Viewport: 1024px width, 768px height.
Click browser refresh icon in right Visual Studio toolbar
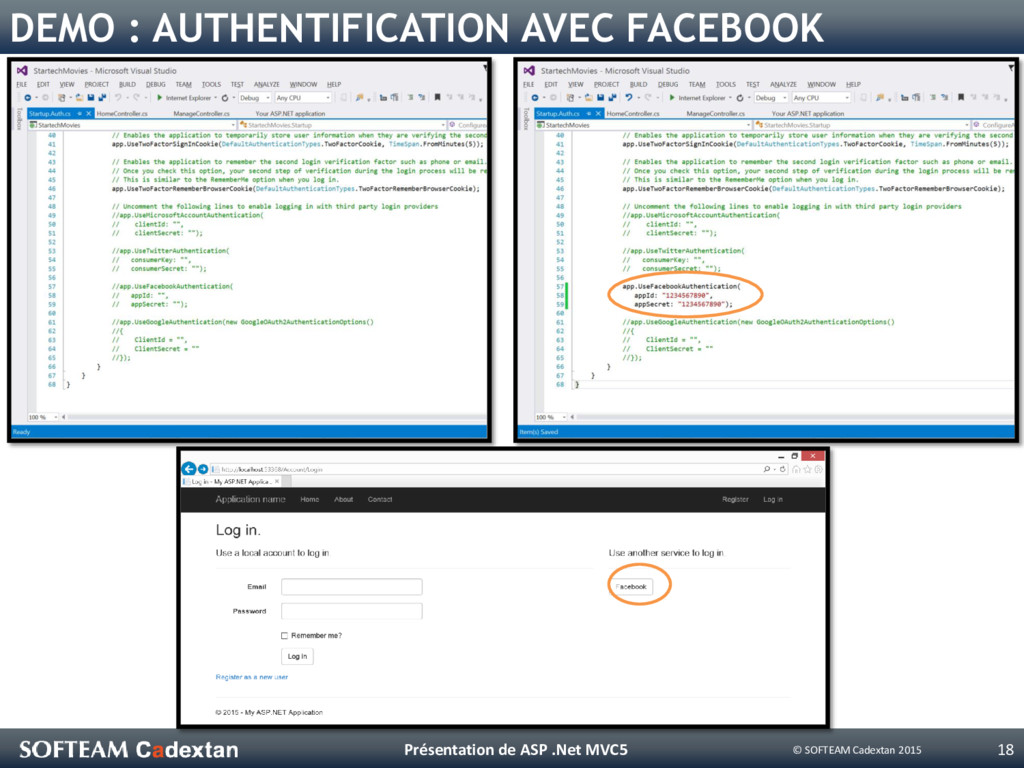739,98
